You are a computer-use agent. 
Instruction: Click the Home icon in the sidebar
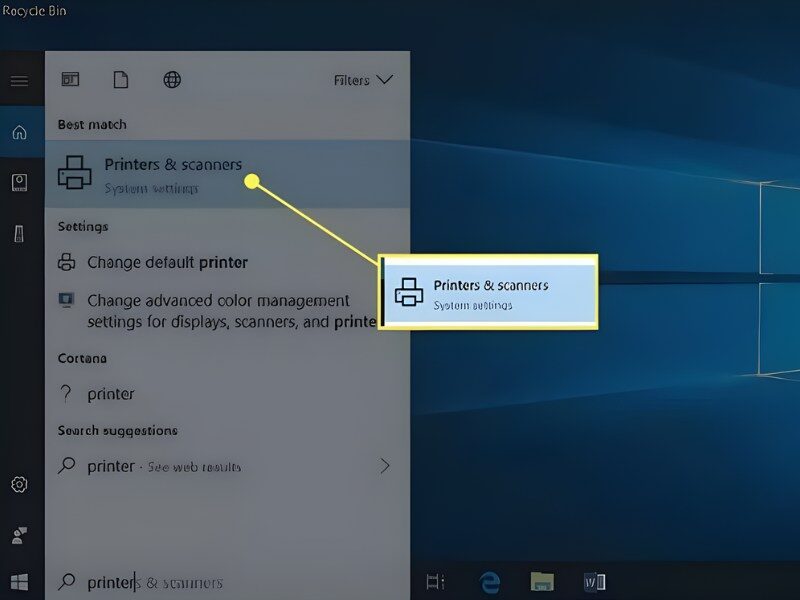(x=19, y=133)
